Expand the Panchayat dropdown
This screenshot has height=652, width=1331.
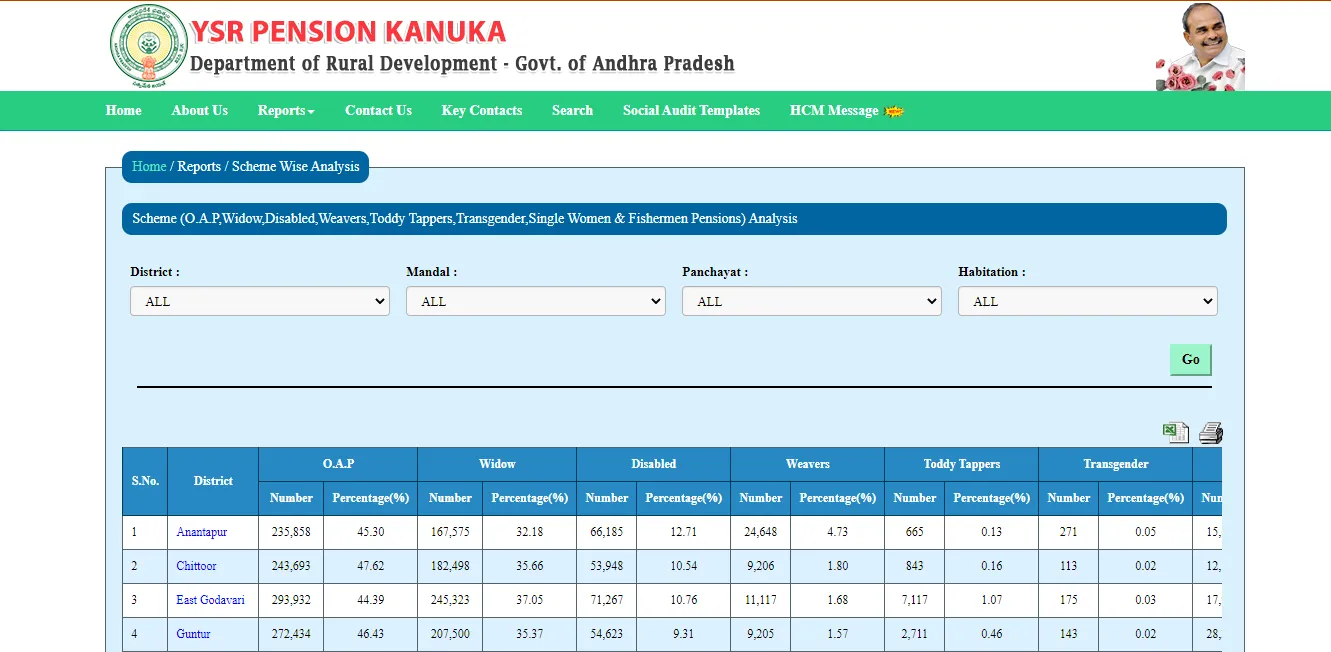coord(812,301)
